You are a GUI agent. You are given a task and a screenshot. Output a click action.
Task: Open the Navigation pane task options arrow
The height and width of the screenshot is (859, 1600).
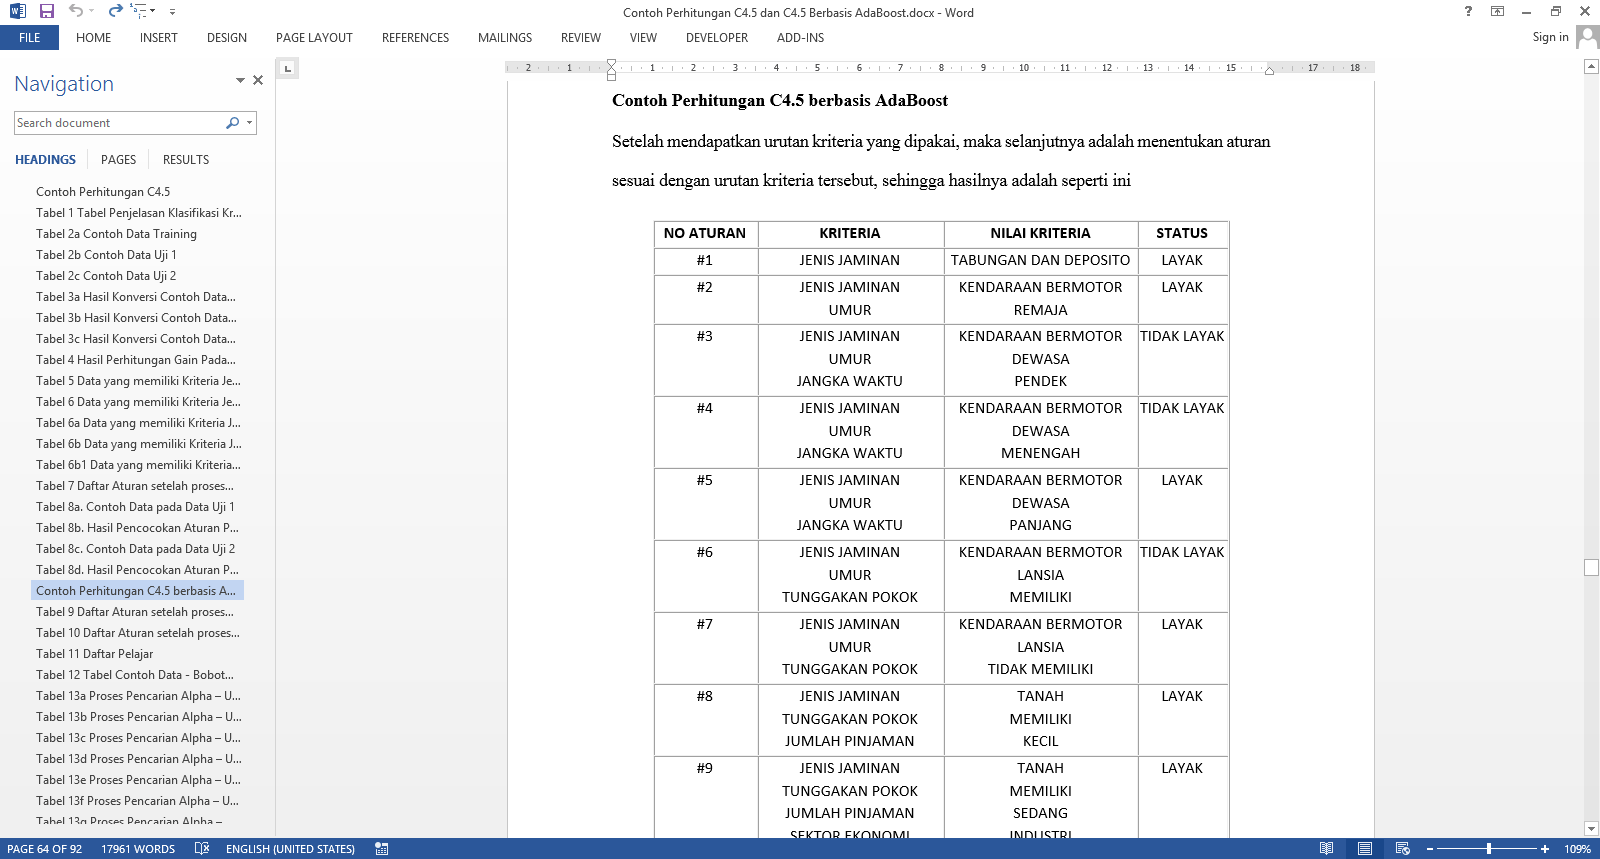[240, 80]
